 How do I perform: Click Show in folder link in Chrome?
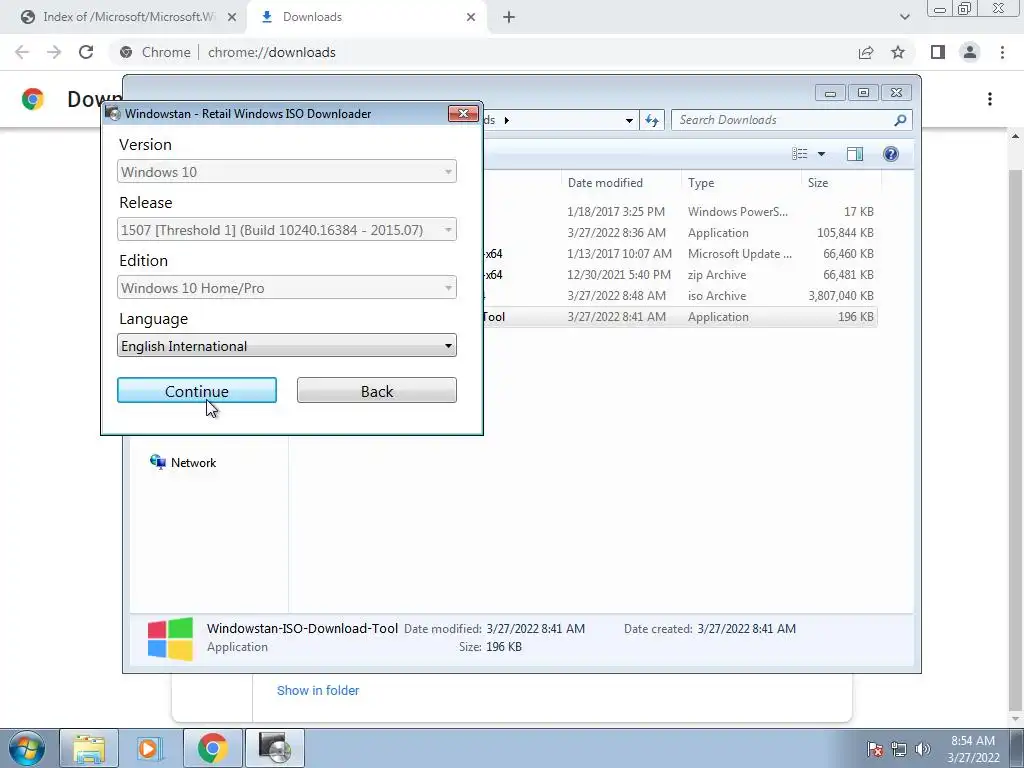point(318,690)
